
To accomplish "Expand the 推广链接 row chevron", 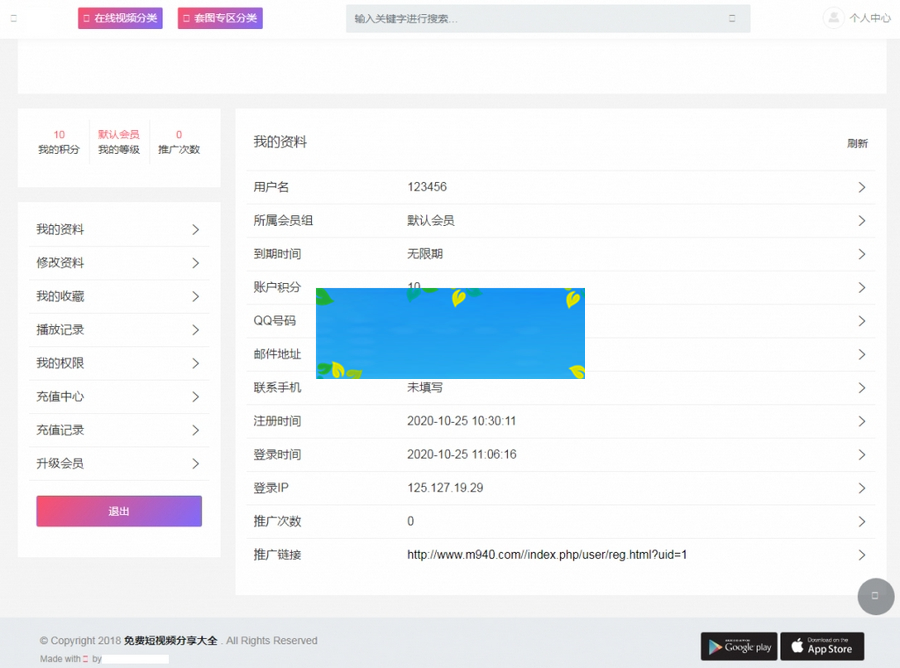I will pyautogui.click(x=861, y=554).
